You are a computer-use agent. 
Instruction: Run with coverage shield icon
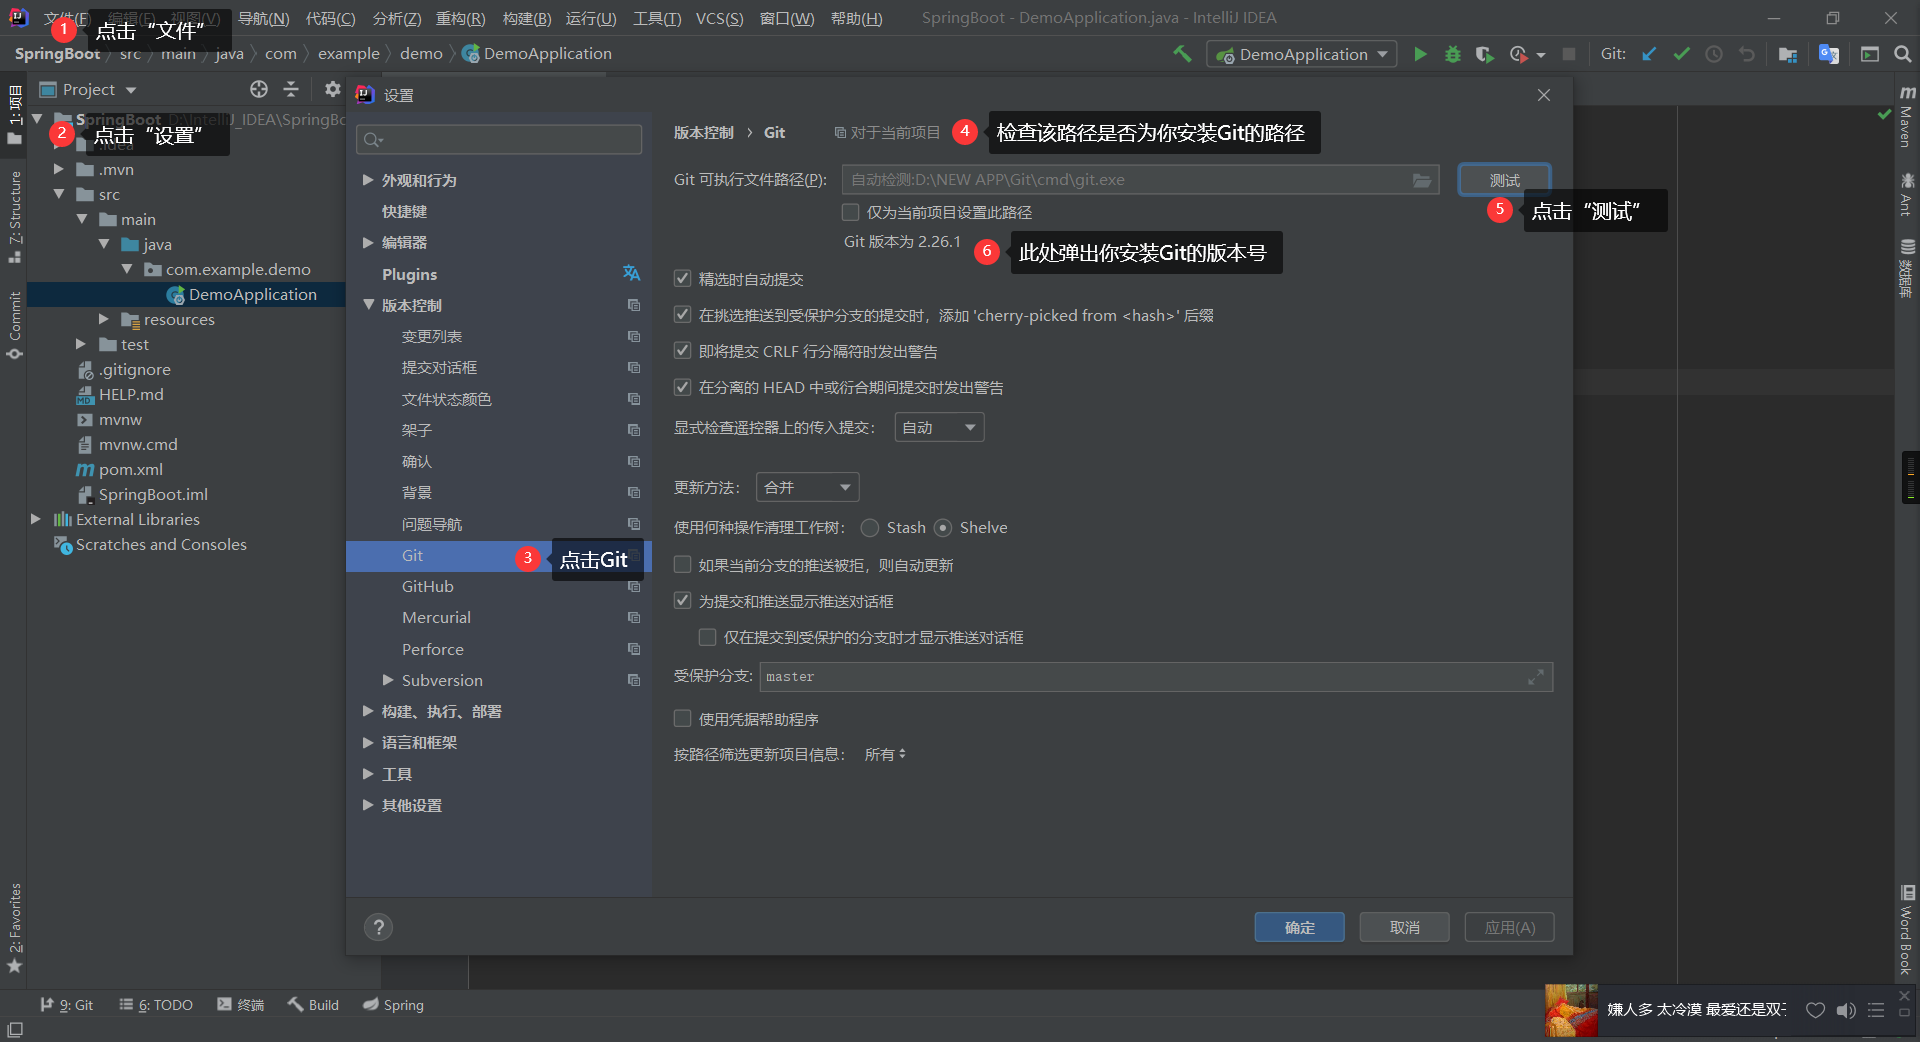click(1485, 54)
